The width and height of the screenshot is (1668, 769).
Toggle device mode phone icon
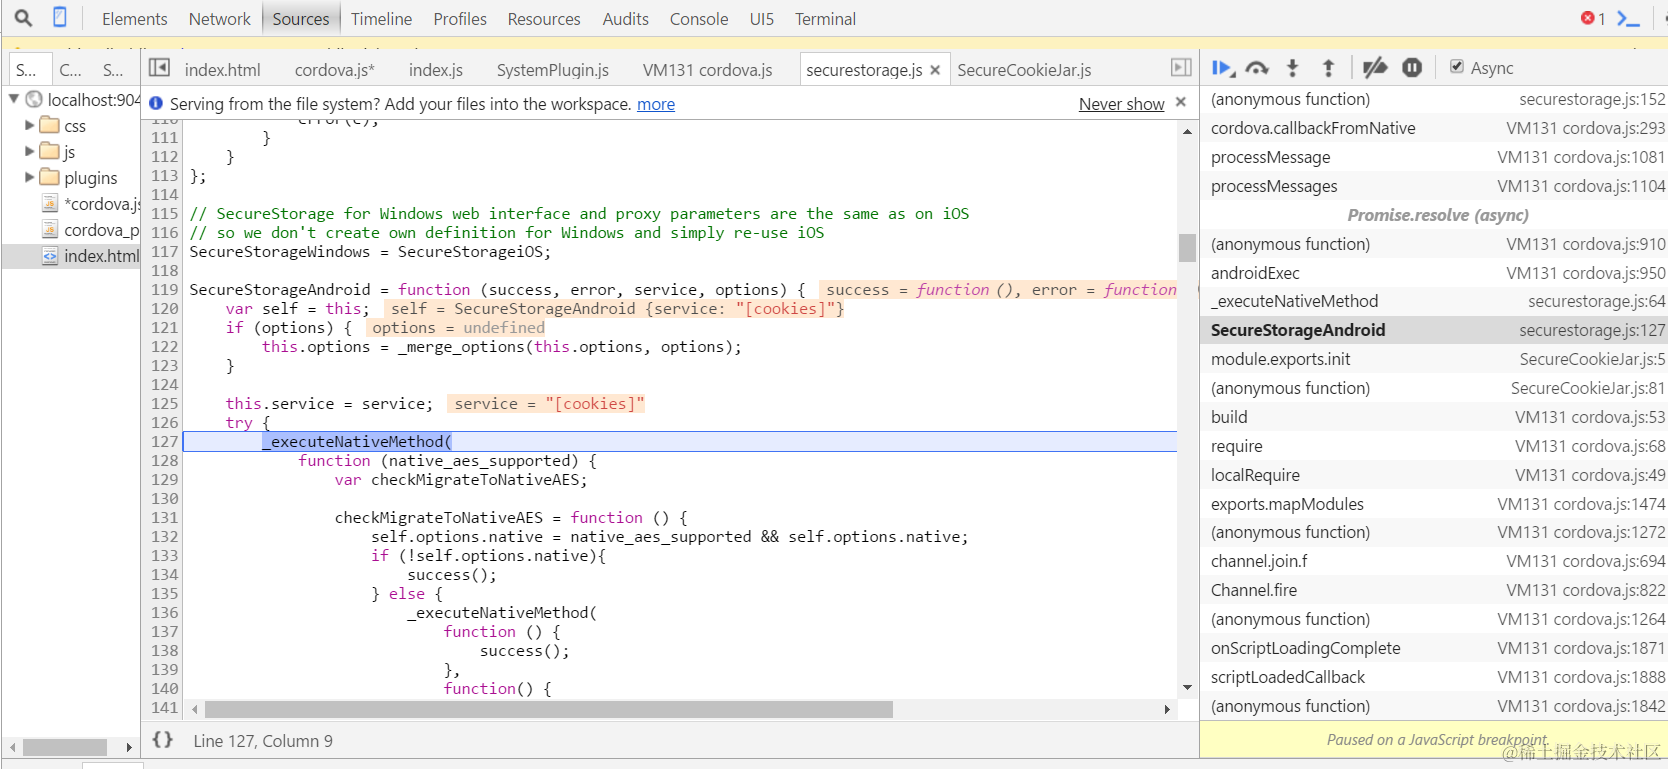[60, 18]
